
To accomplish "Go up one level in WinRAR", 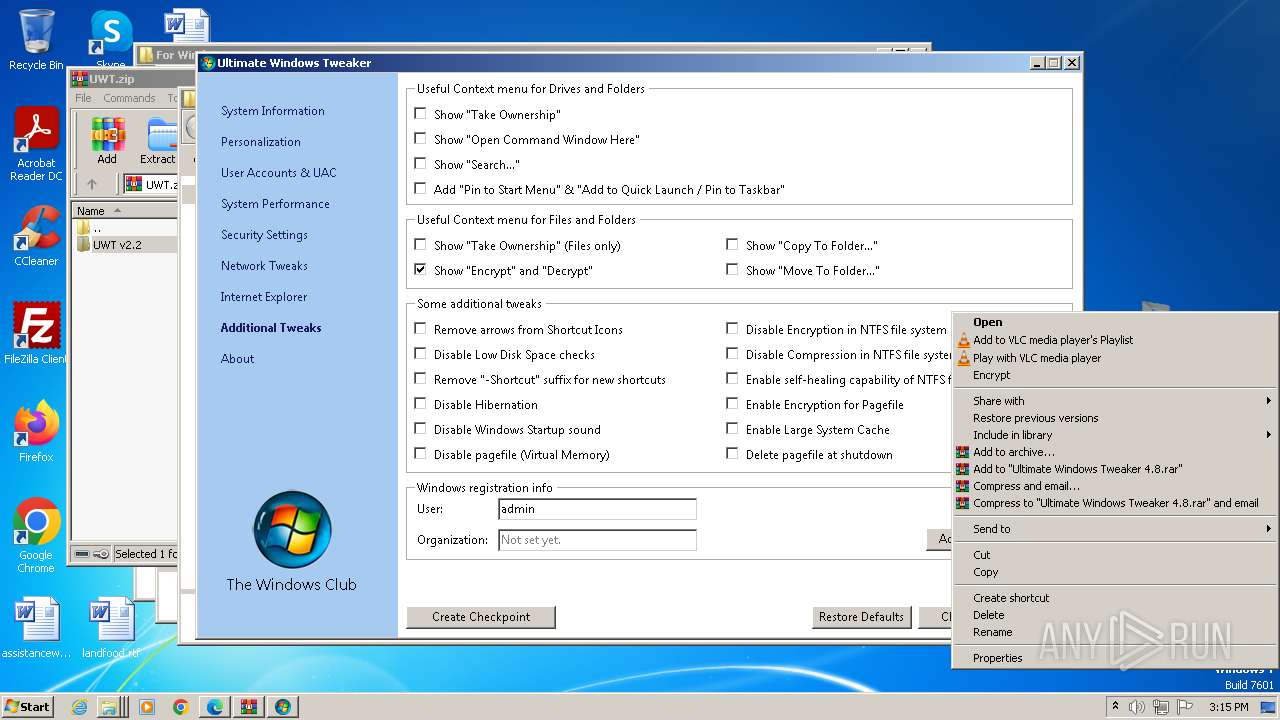I will 92,184.
